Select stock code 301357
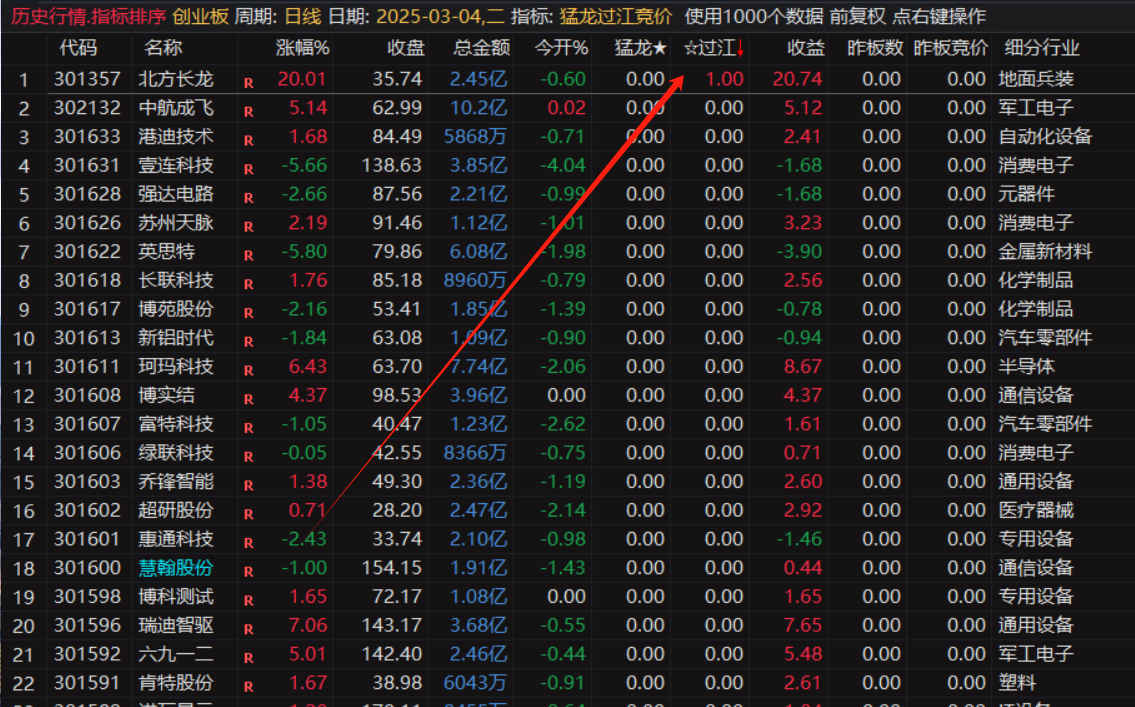 point(87,78)
